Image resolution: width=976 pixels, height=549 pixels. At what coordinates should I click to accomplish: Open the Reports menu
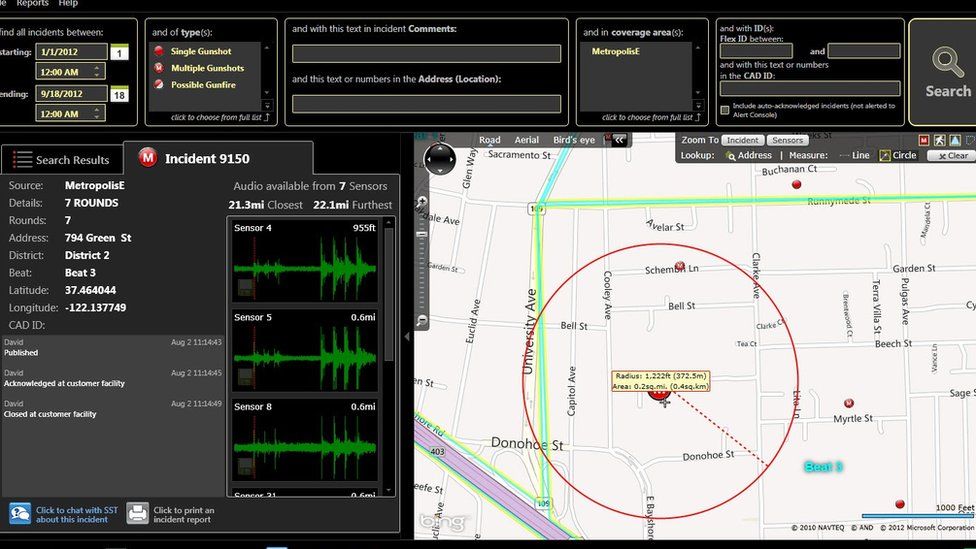32,3
